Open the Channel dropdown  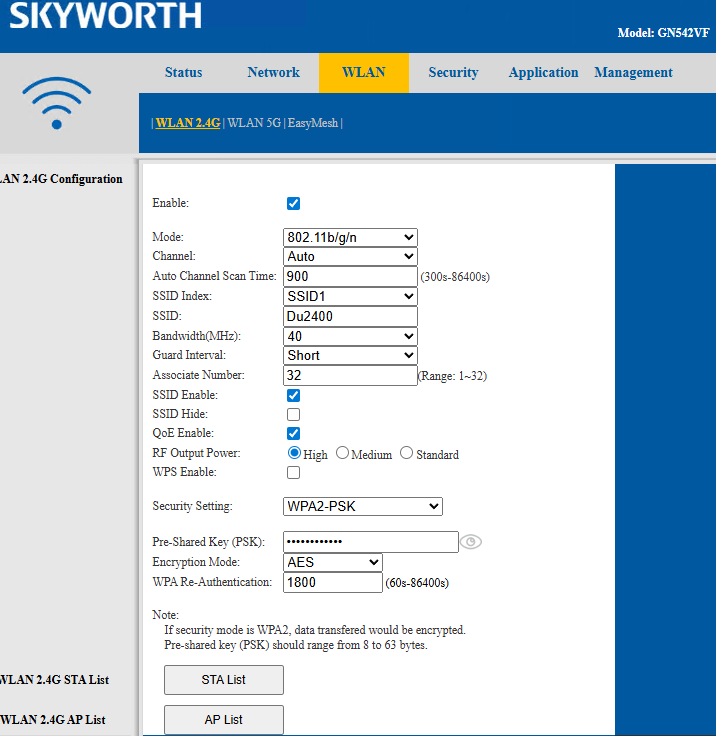coord(350,256)
